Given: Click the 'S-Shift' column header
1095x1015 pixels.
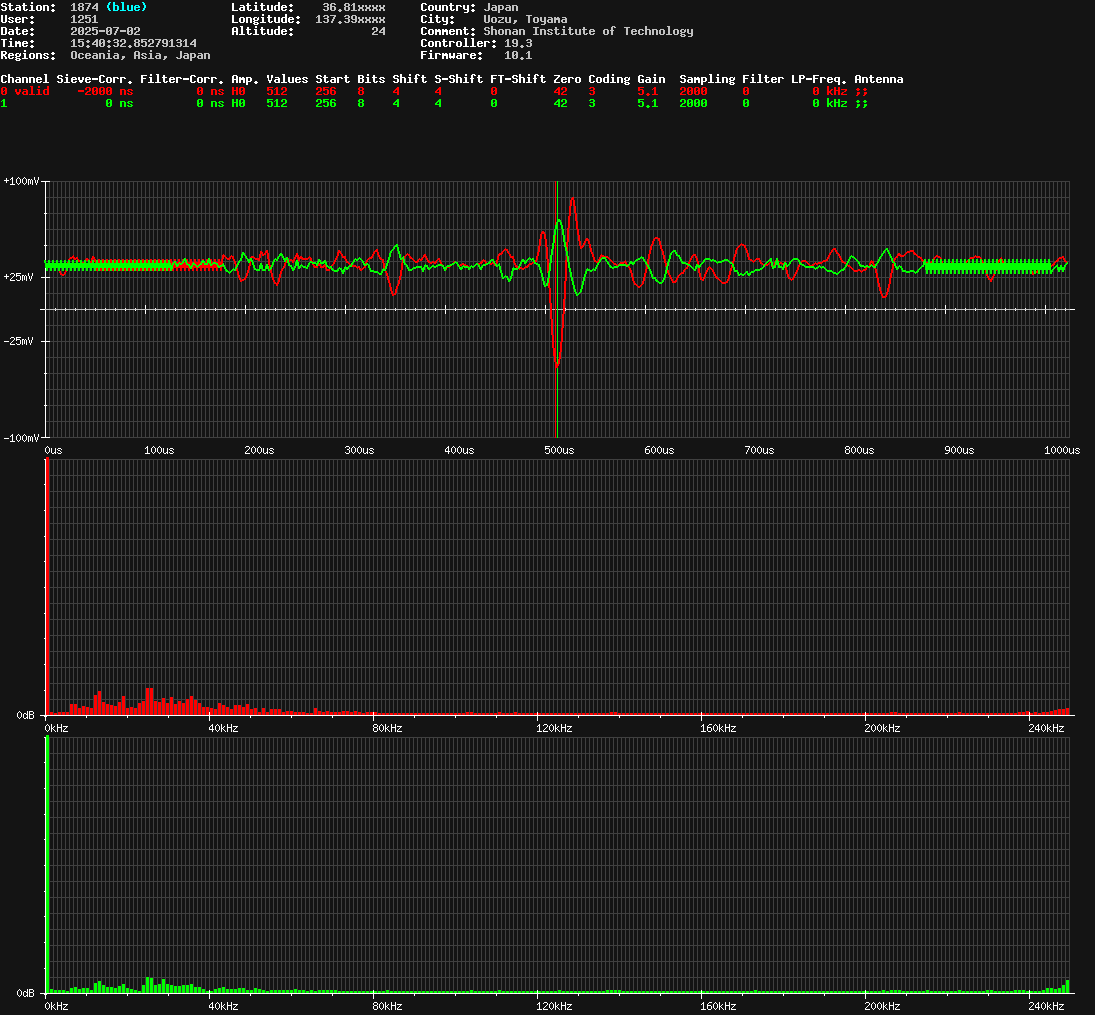Looking at the screenshot, I should coord(458,79).
